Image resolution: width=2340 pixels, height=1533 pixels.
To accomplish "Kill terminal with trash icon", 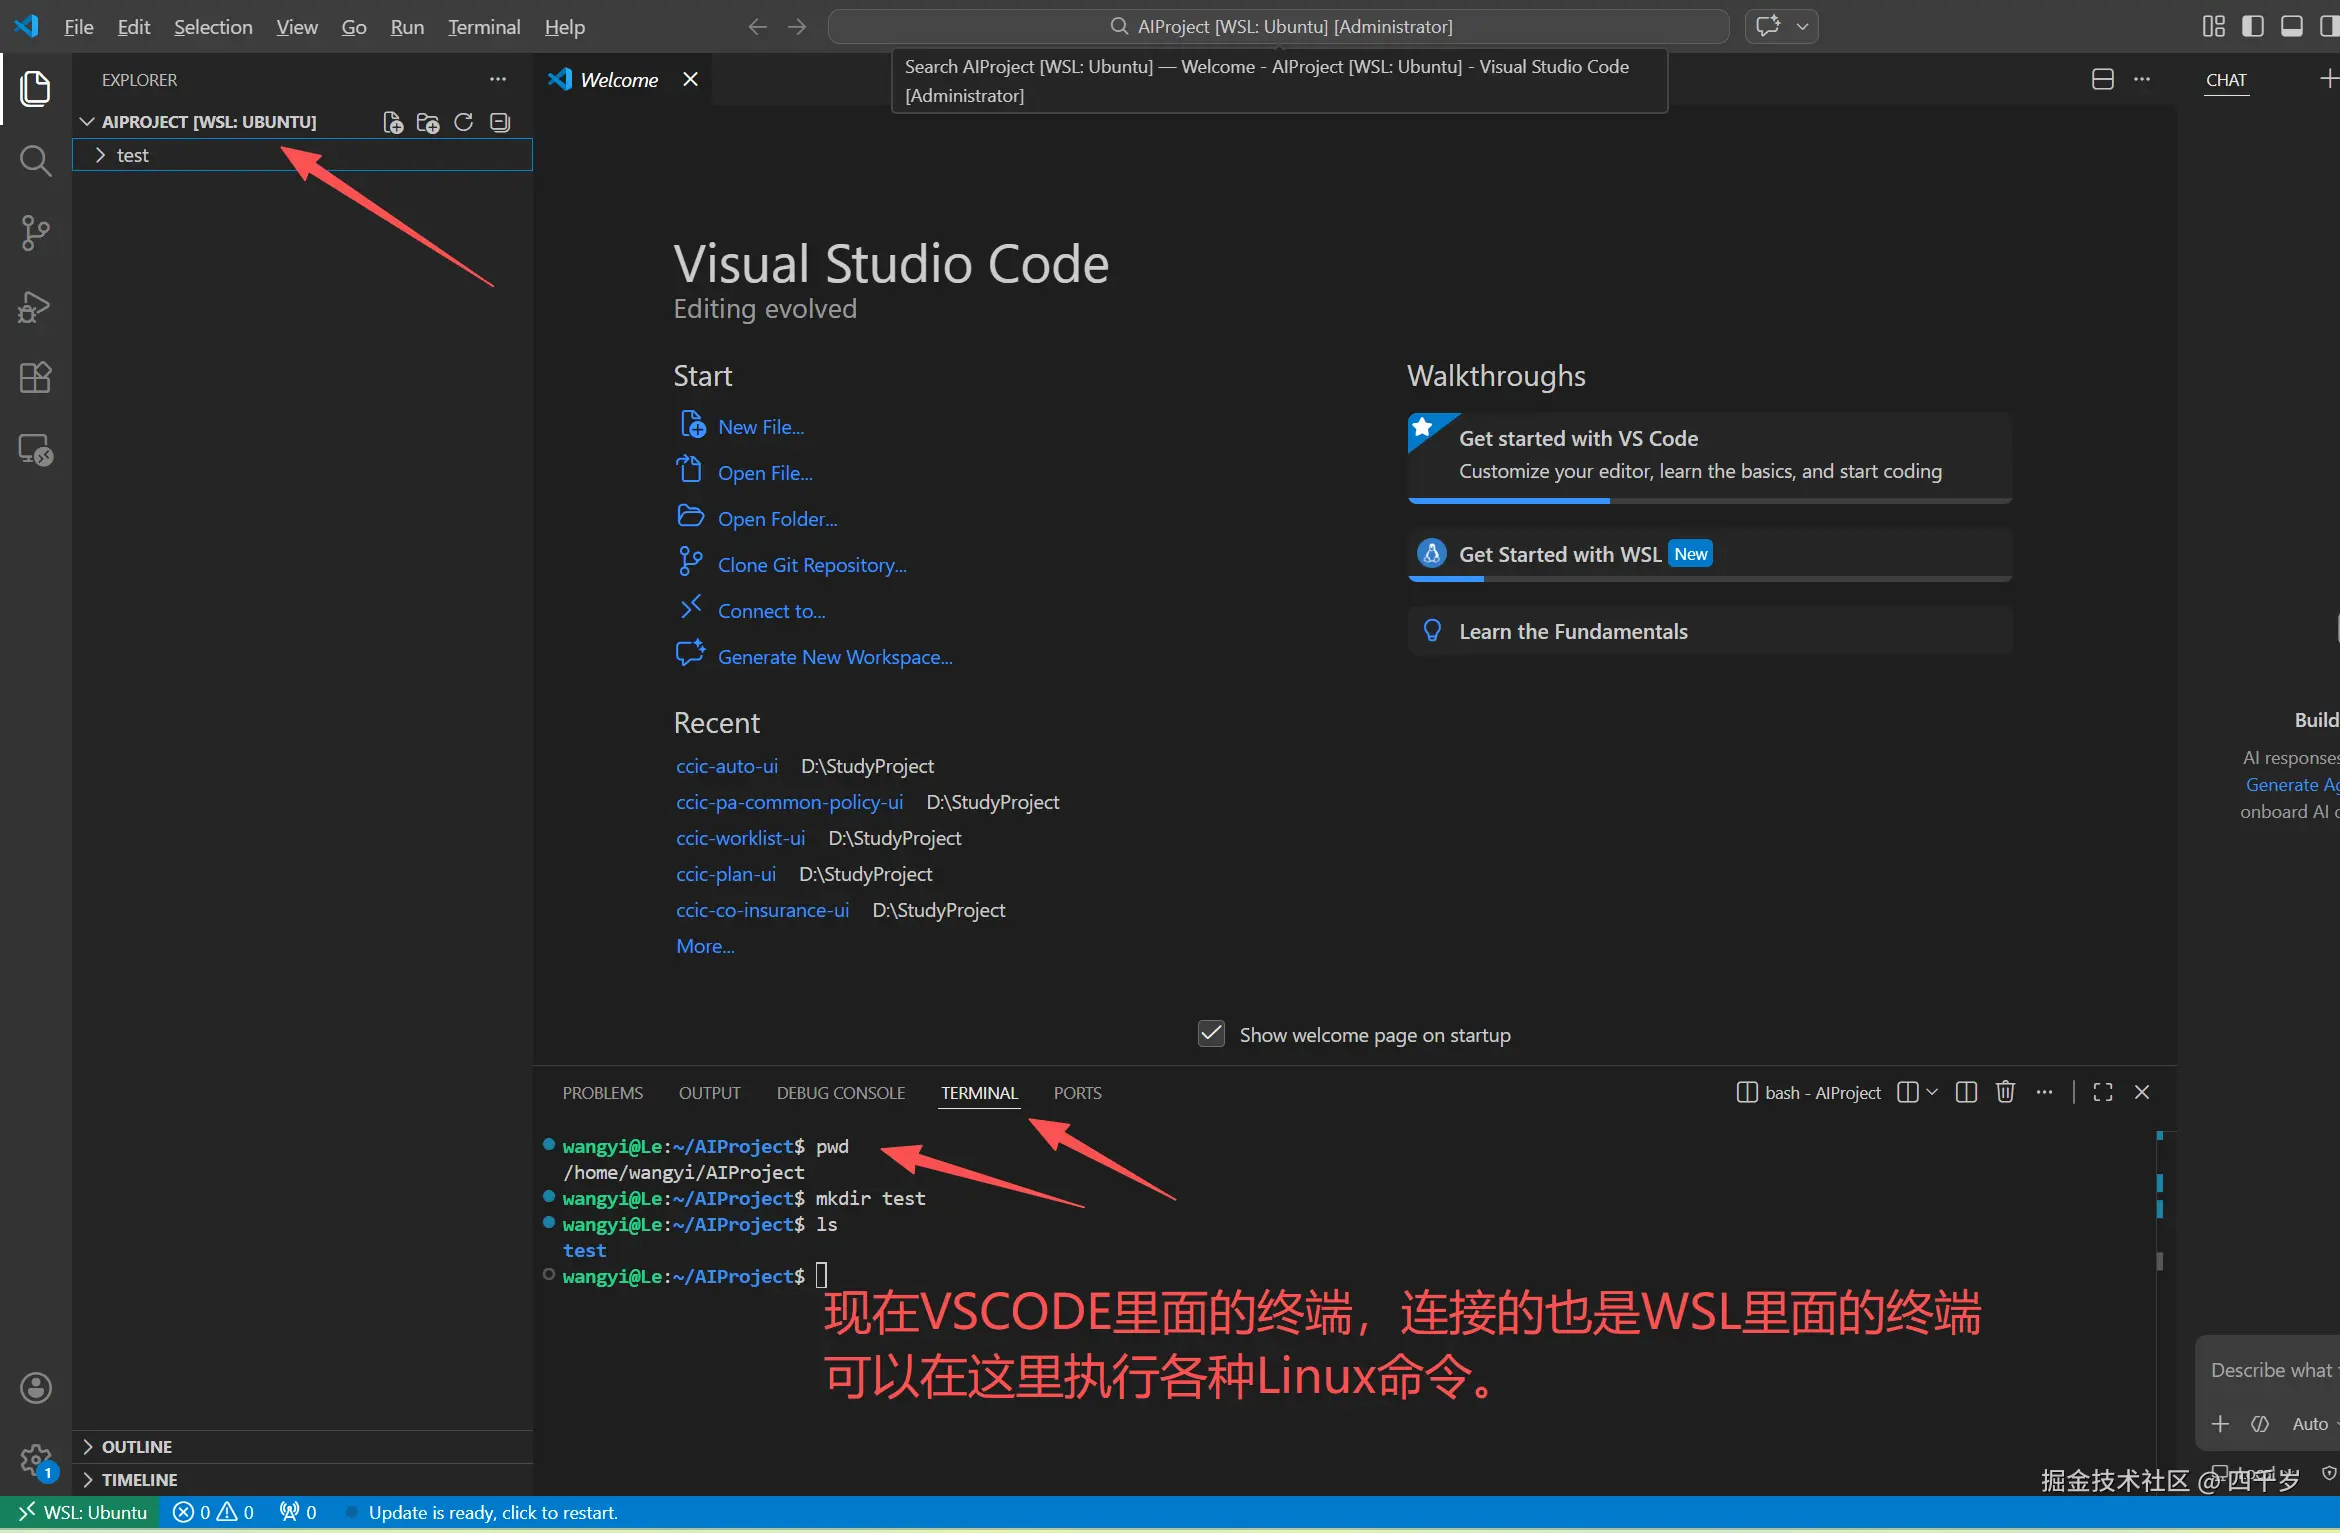I will pos(2005,1092).
